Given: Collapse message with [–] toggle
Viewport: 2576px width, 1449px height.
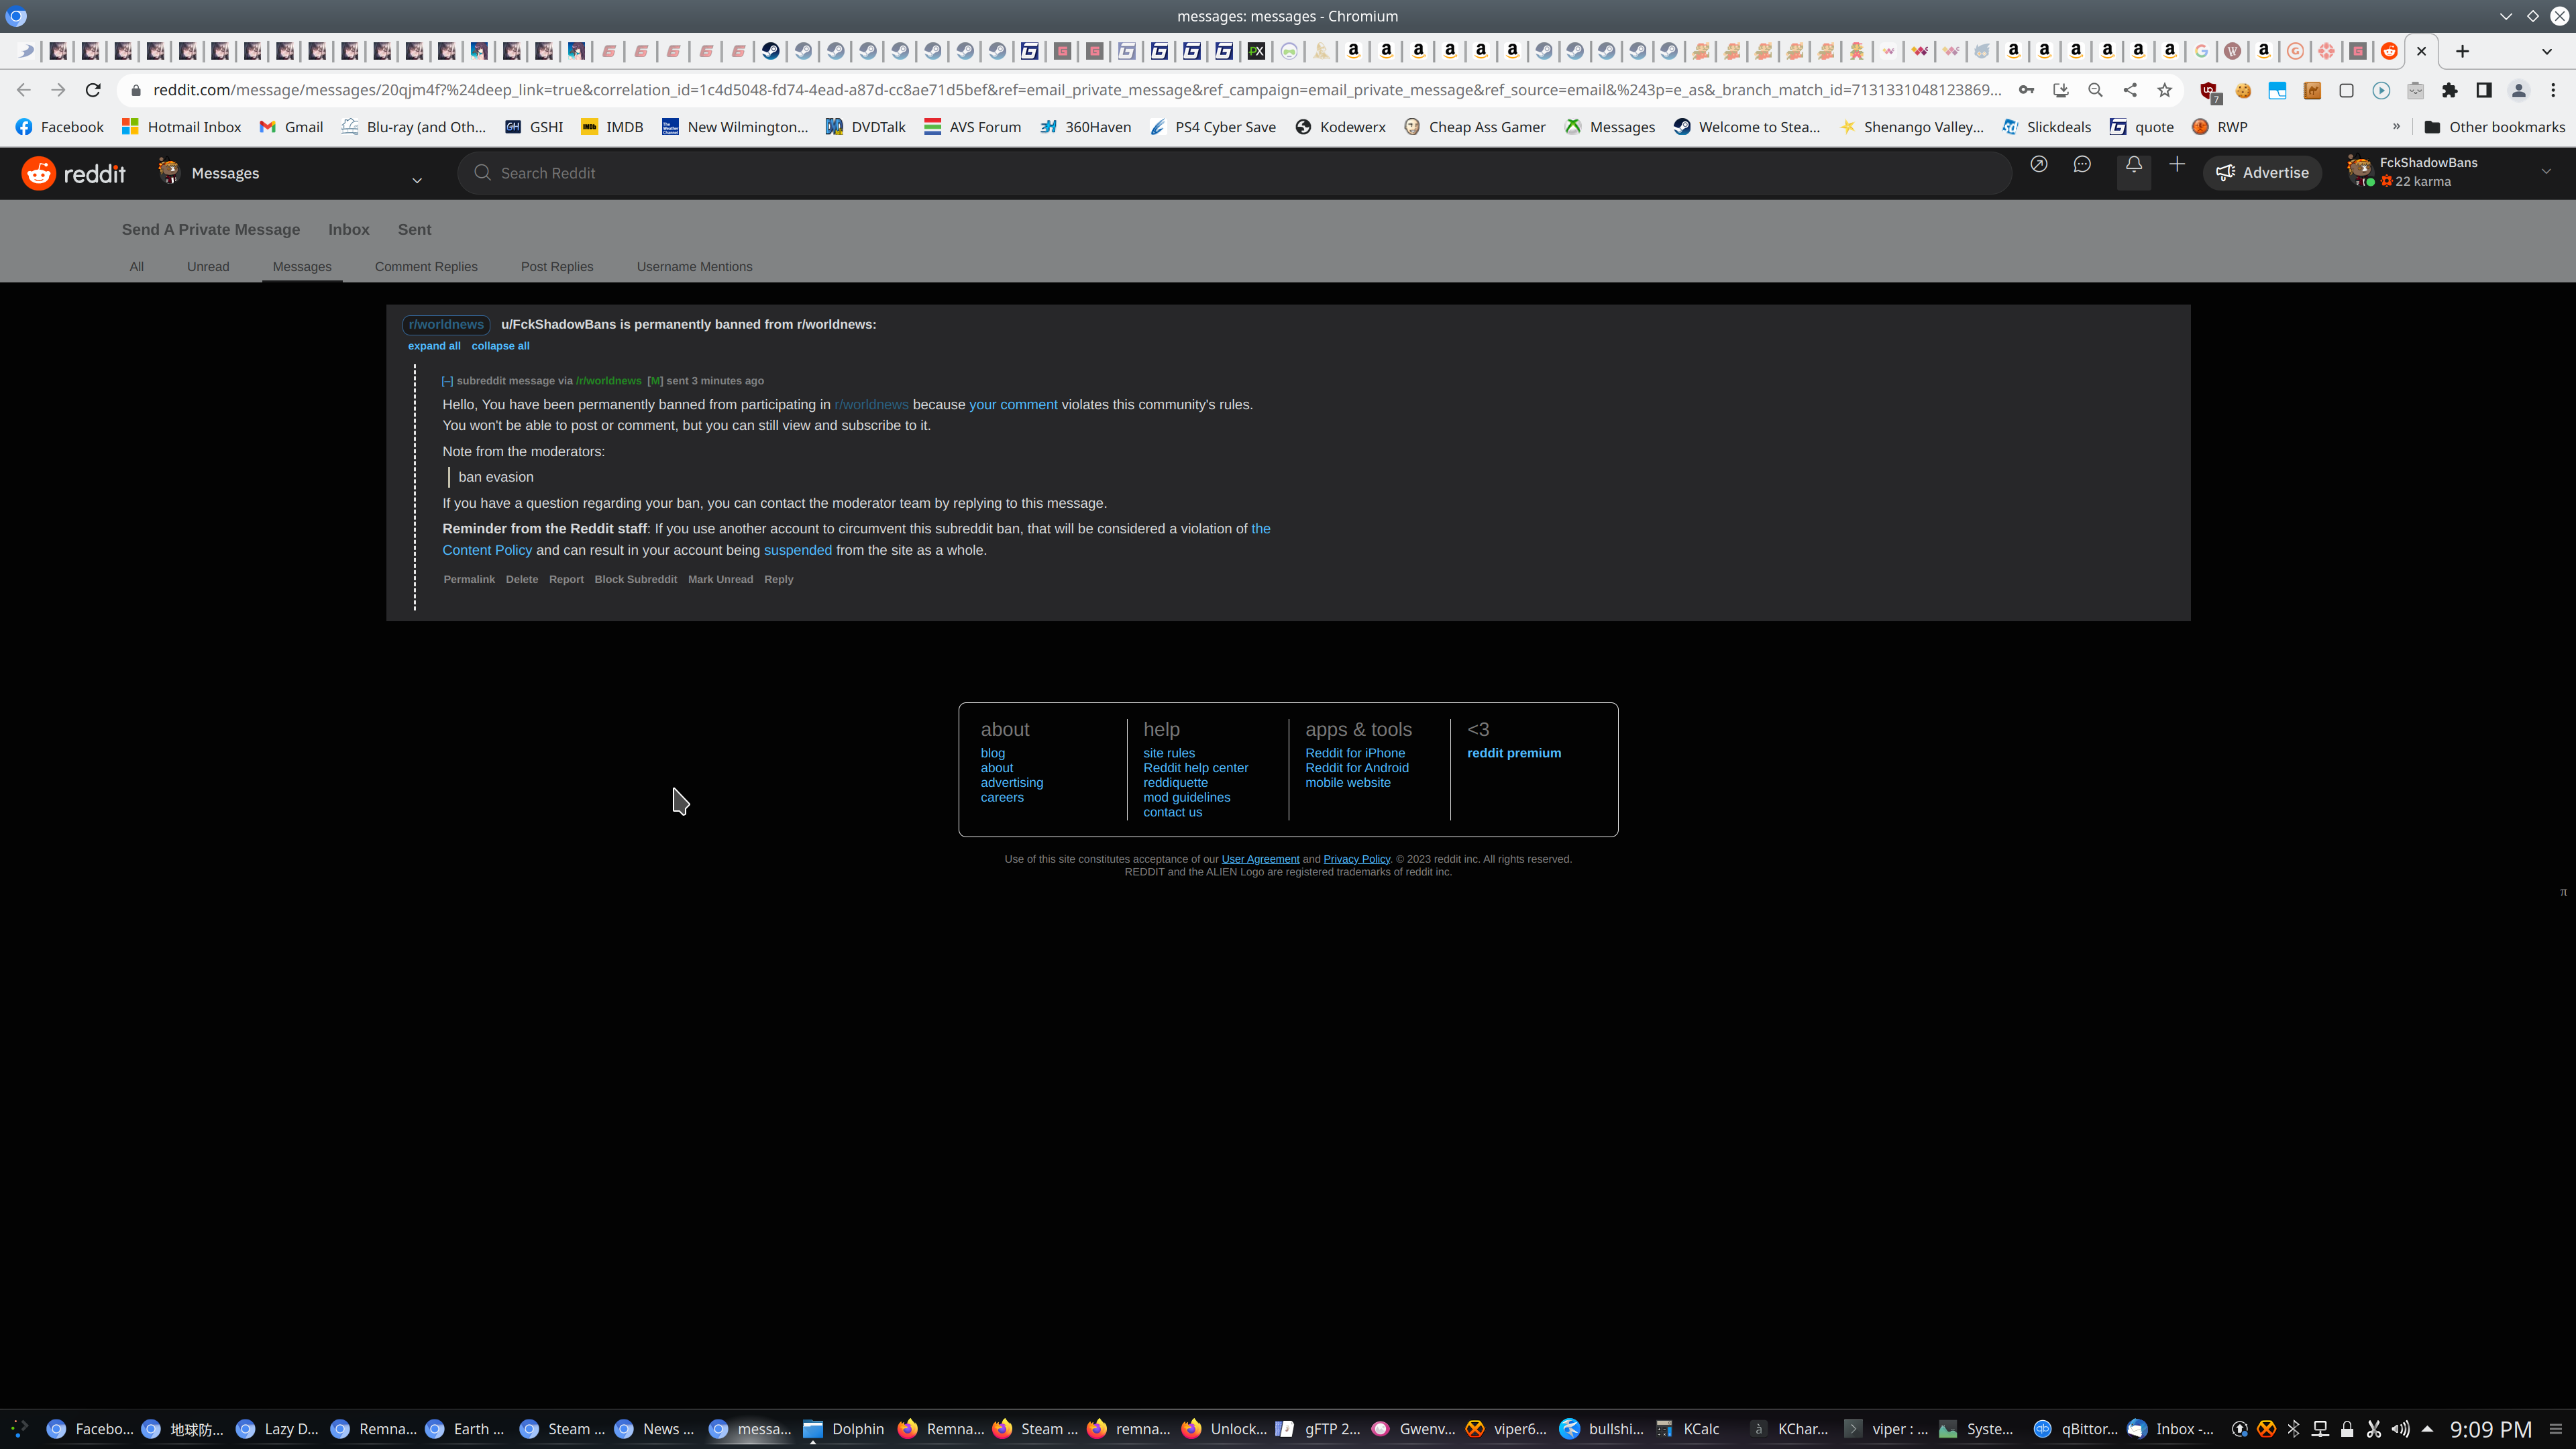Looking at the screenshot, I should click(x=447, y=381).
